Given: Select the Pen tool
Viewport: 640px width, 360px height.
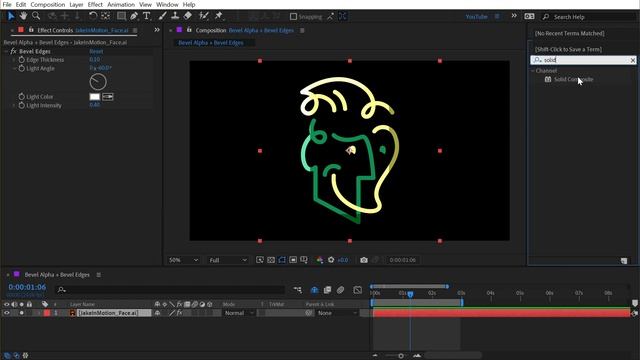Looking at the screenshot, I should pyautogui.click(x=134, y=16).
